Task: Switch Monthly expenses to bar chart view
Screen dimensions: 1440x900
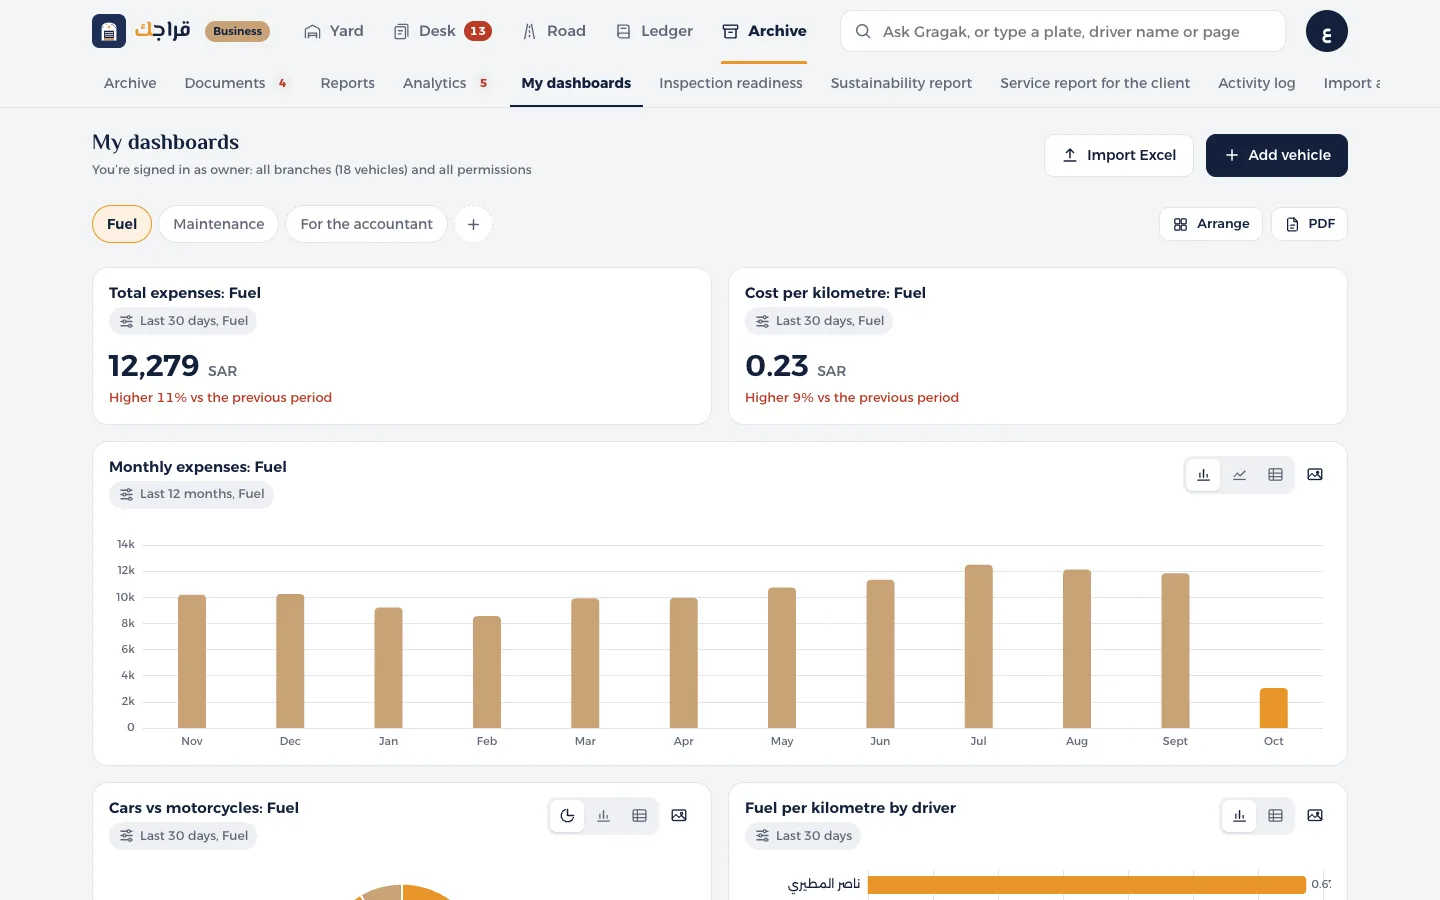Action: pyautogui.click(x=1203, y=475)
